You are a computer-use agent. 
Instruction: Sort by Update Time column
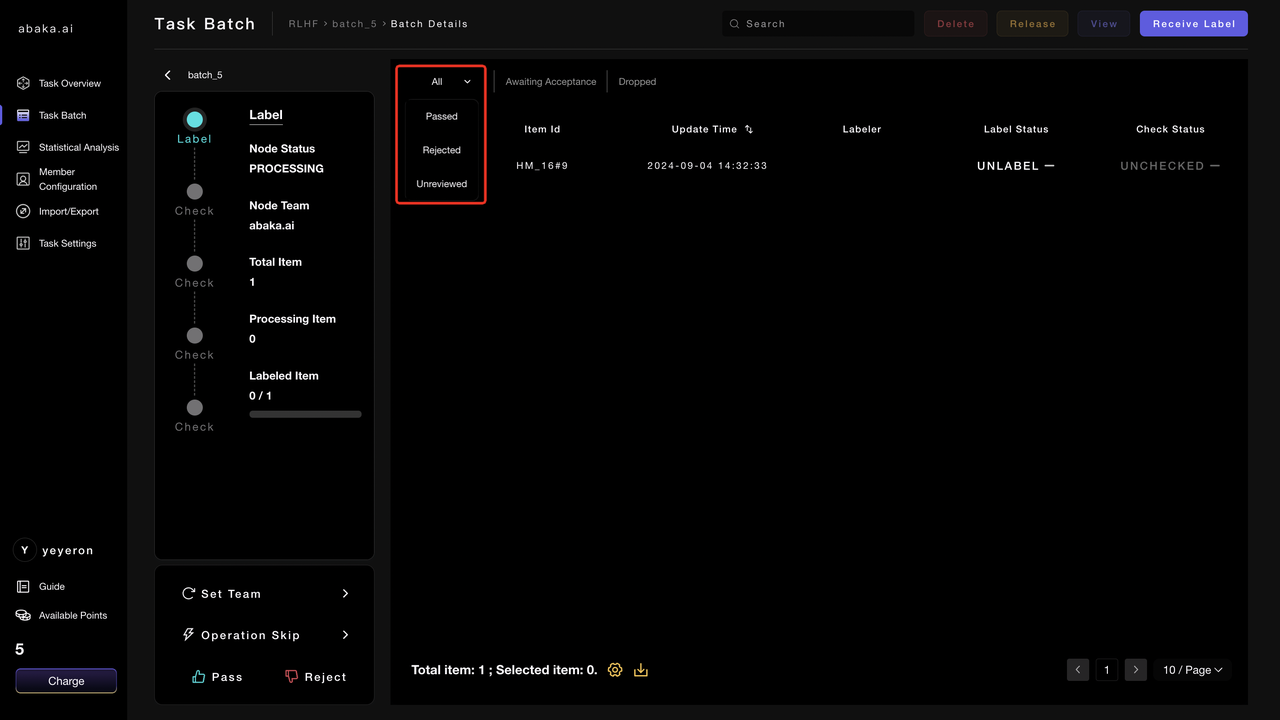[x=749, y=130]
